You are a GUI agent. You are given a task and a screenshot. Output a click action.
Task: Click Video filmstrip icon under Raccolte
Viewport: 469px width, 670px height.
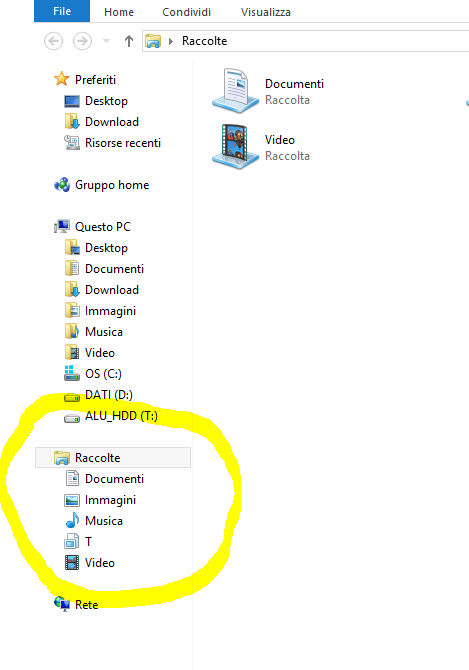[x=72, y=562]
